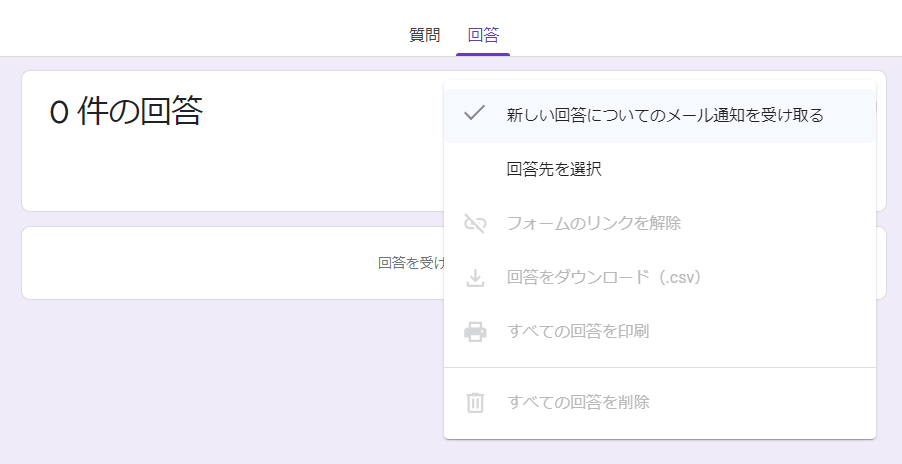Viewport: 902px width, 464px height.
Task: Click the download icon for the CSV option
Action: click(475, 279)
